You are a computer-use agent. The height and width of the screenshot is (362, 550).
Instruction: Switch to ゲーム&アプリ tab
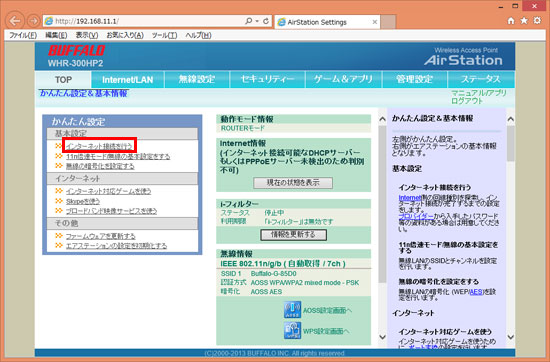(343, 79)
